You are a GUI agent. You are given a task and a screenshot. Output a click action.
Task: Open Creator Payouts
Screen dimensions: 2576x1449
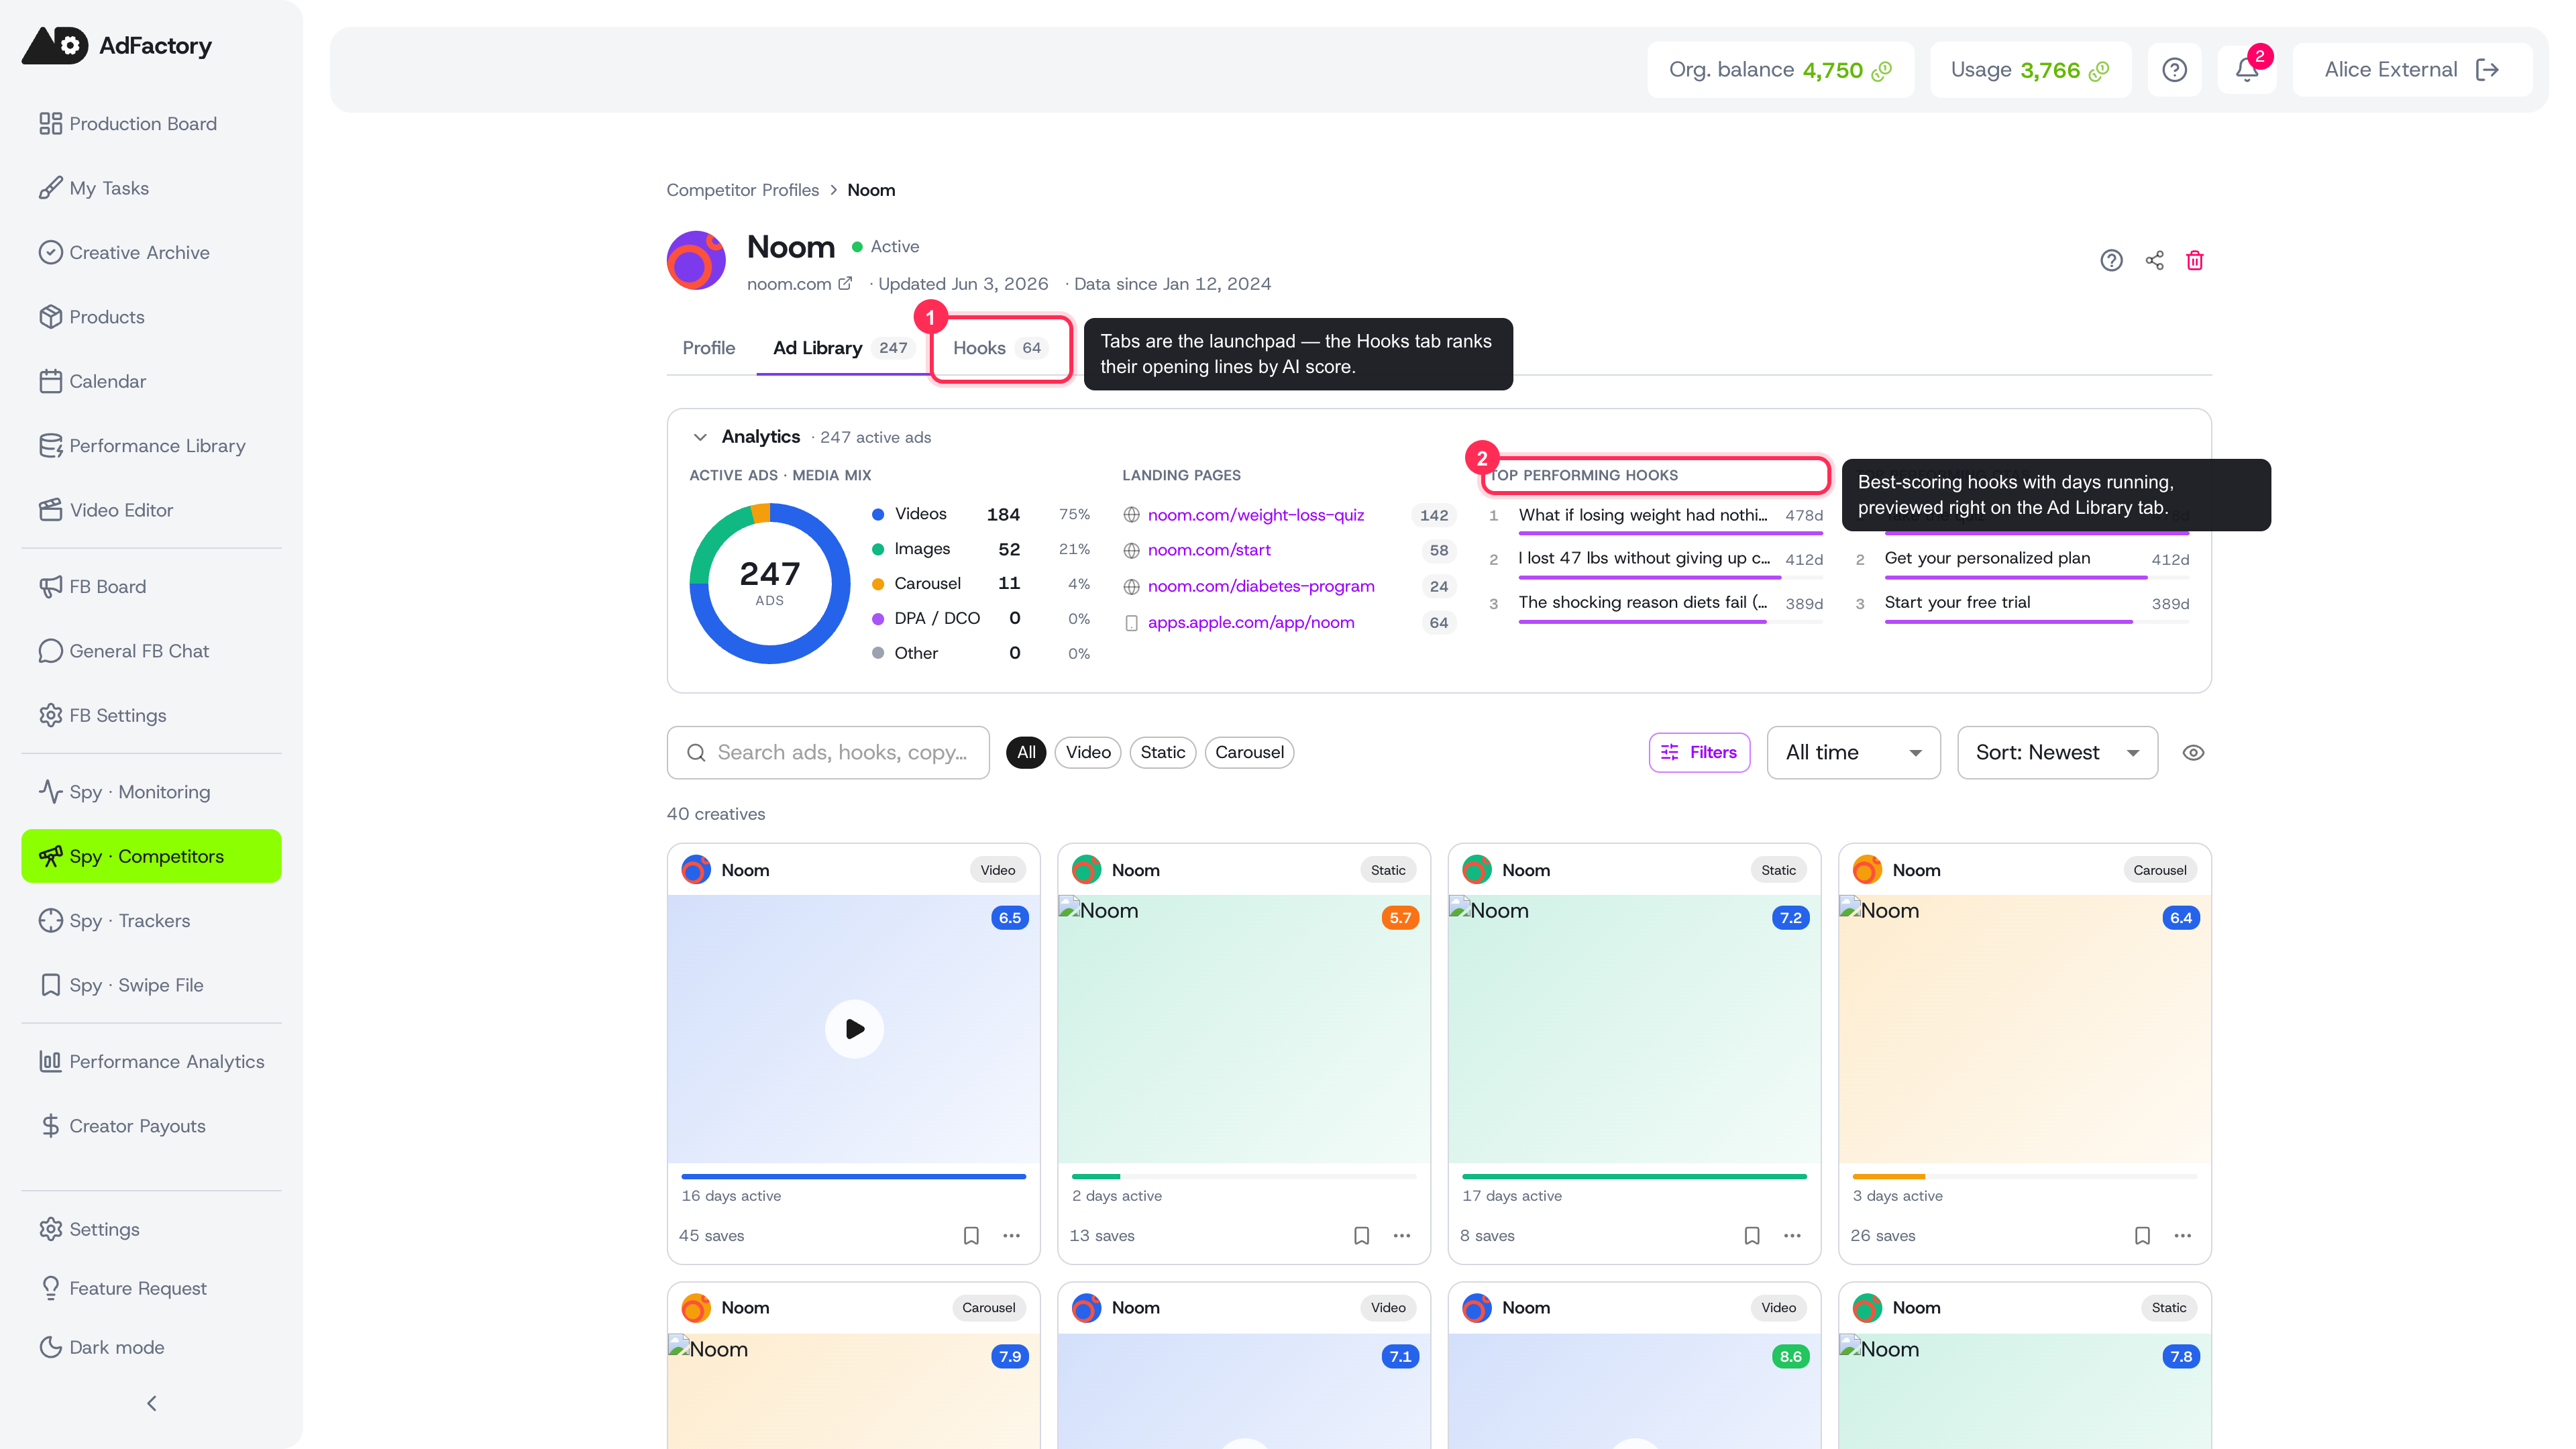point(151,1126)
